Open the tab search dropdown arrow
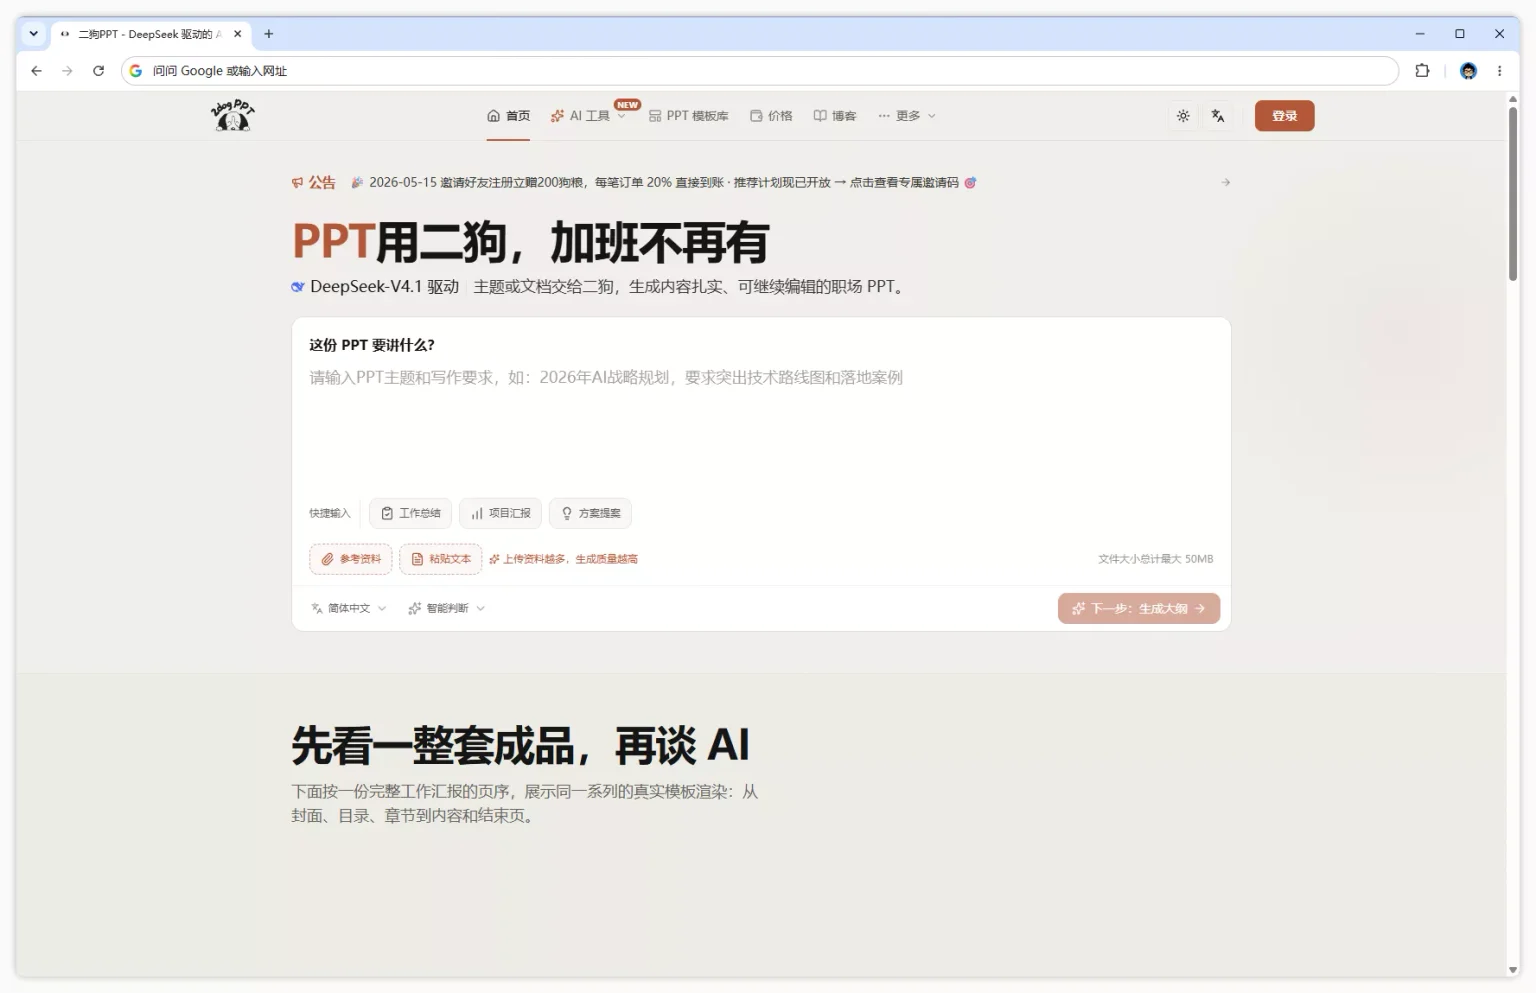Image resolution: width=1536 pixels, height=993 pixels. tap(33, 34)
